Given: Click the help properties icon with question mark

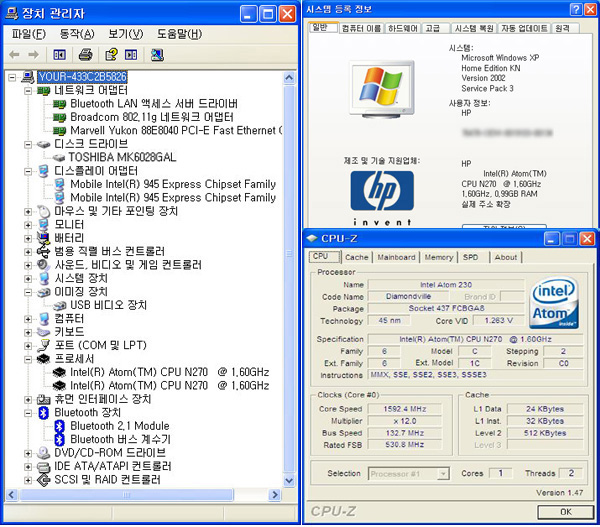Looking at the screenshot, I should (x=111, y=55).
